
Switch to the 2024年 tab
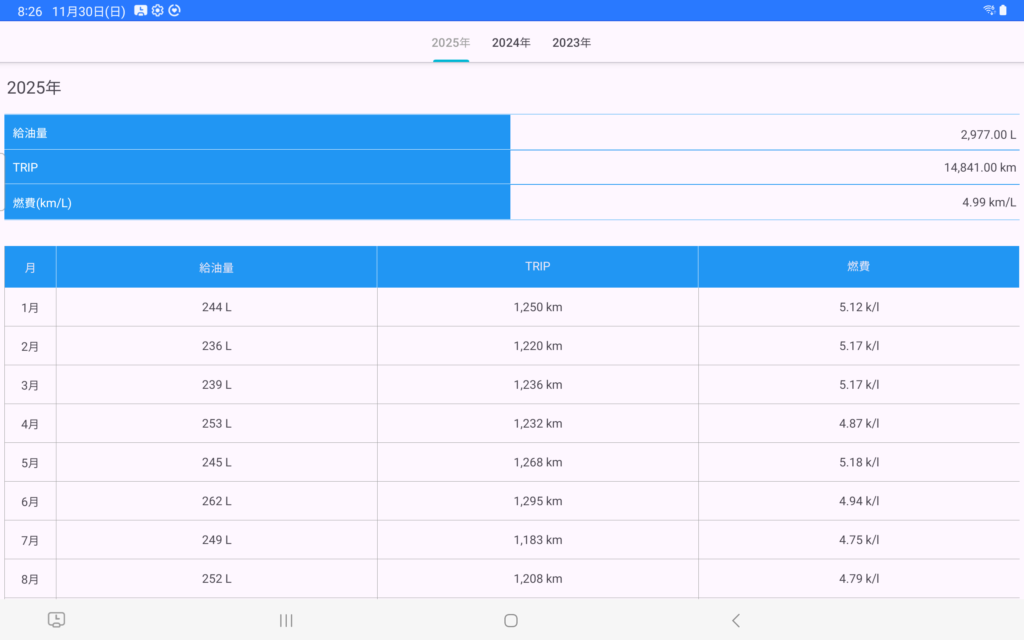tap(511, 43)
